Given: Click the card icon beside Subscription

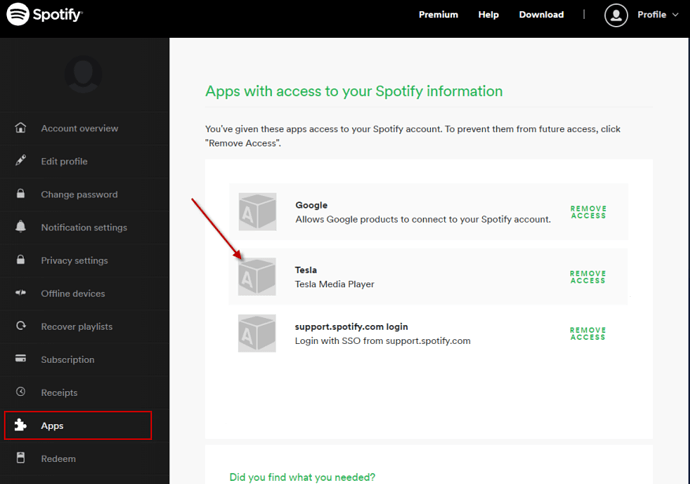Looking at the screenshot, I should pos(20,358).
